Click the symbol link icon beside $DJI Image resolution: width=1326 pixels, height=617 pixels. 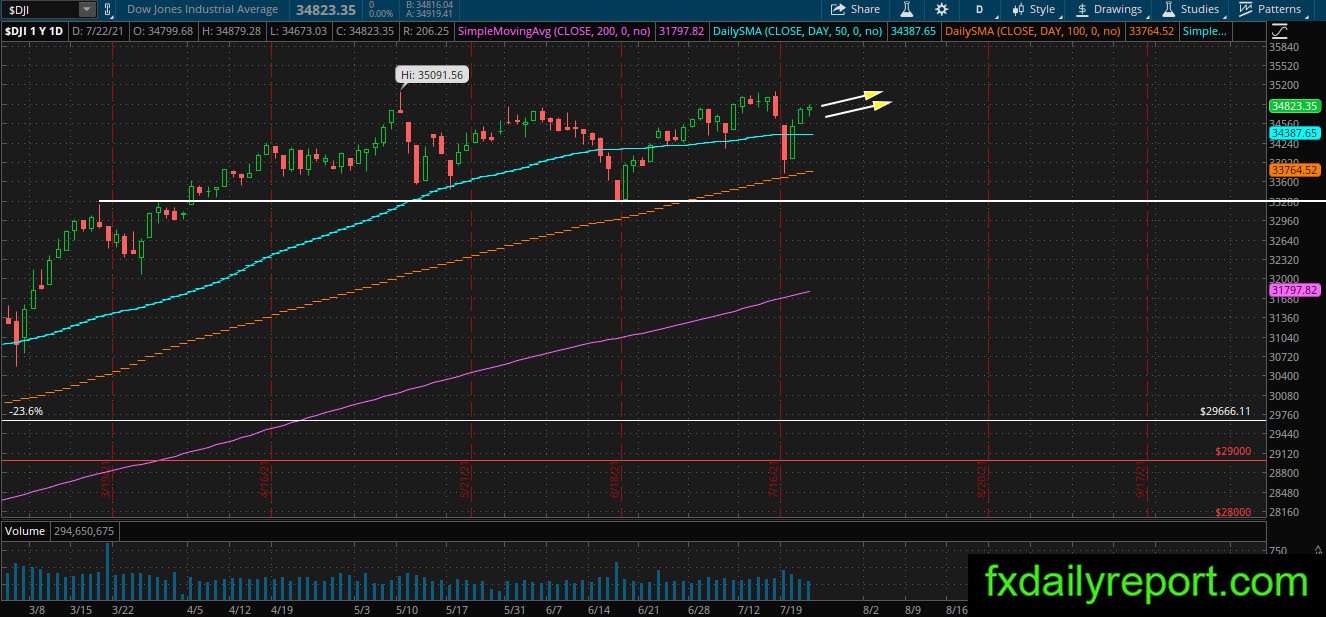pos(108,9)
